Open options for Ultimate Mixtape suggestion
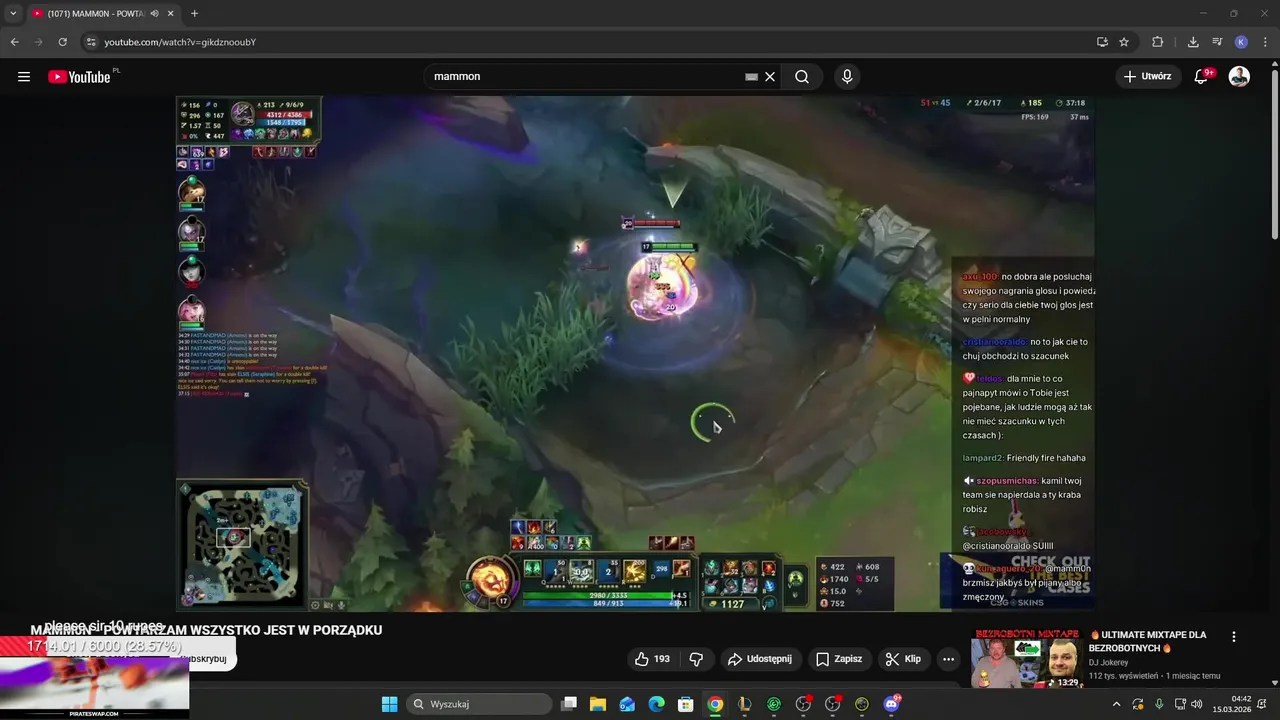1280x720 pixels. [1233, 637]
